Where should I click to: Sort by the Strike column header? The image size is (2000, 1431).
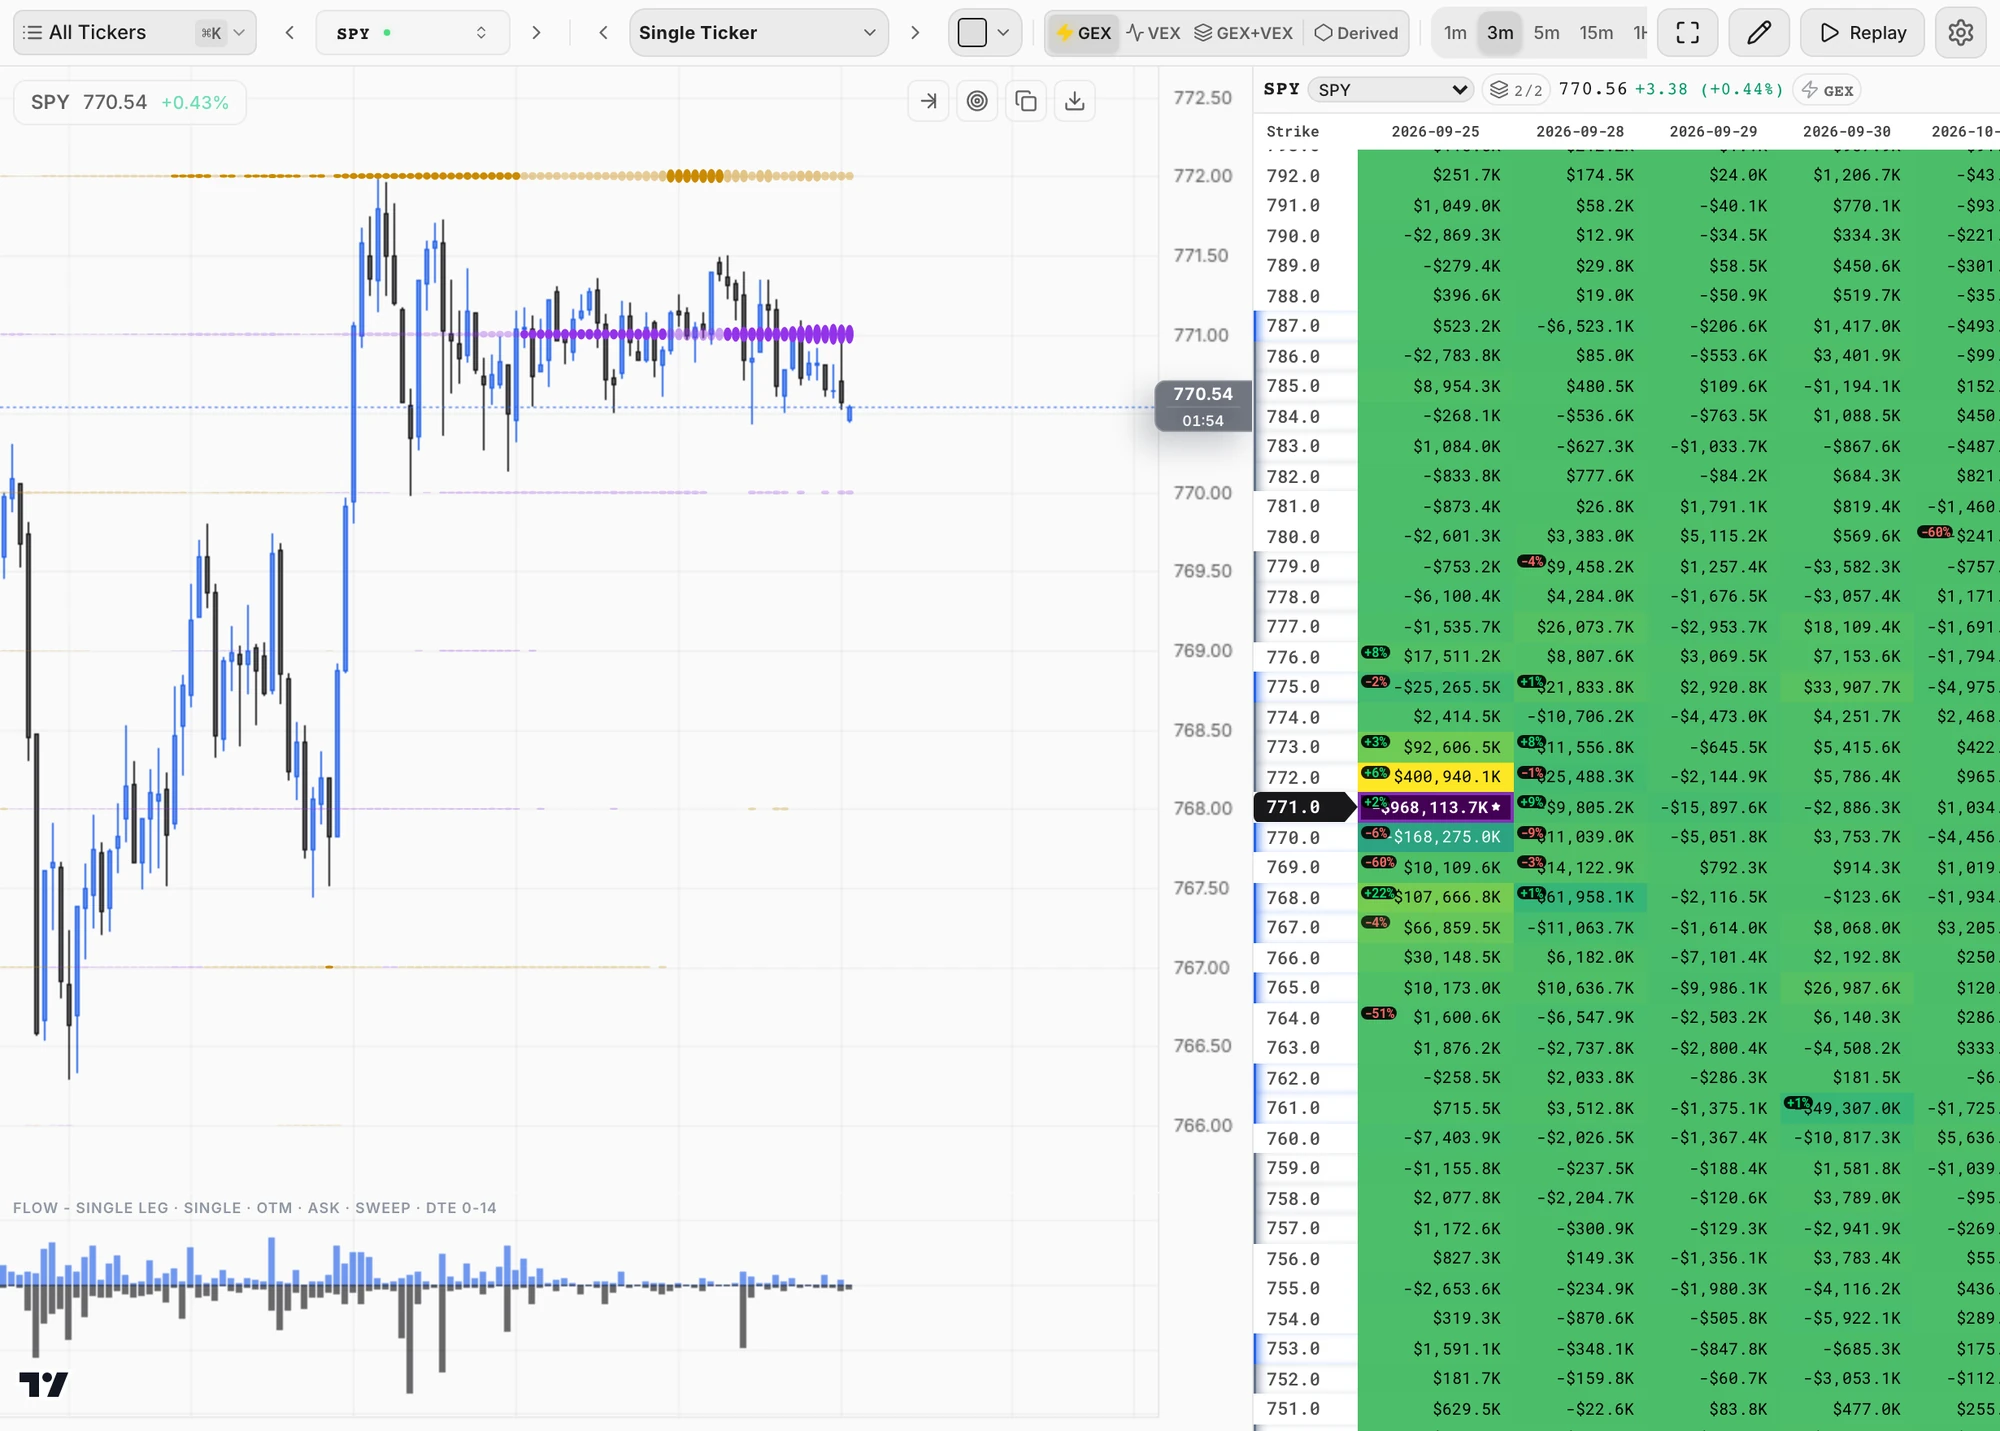coord(1293,131)
